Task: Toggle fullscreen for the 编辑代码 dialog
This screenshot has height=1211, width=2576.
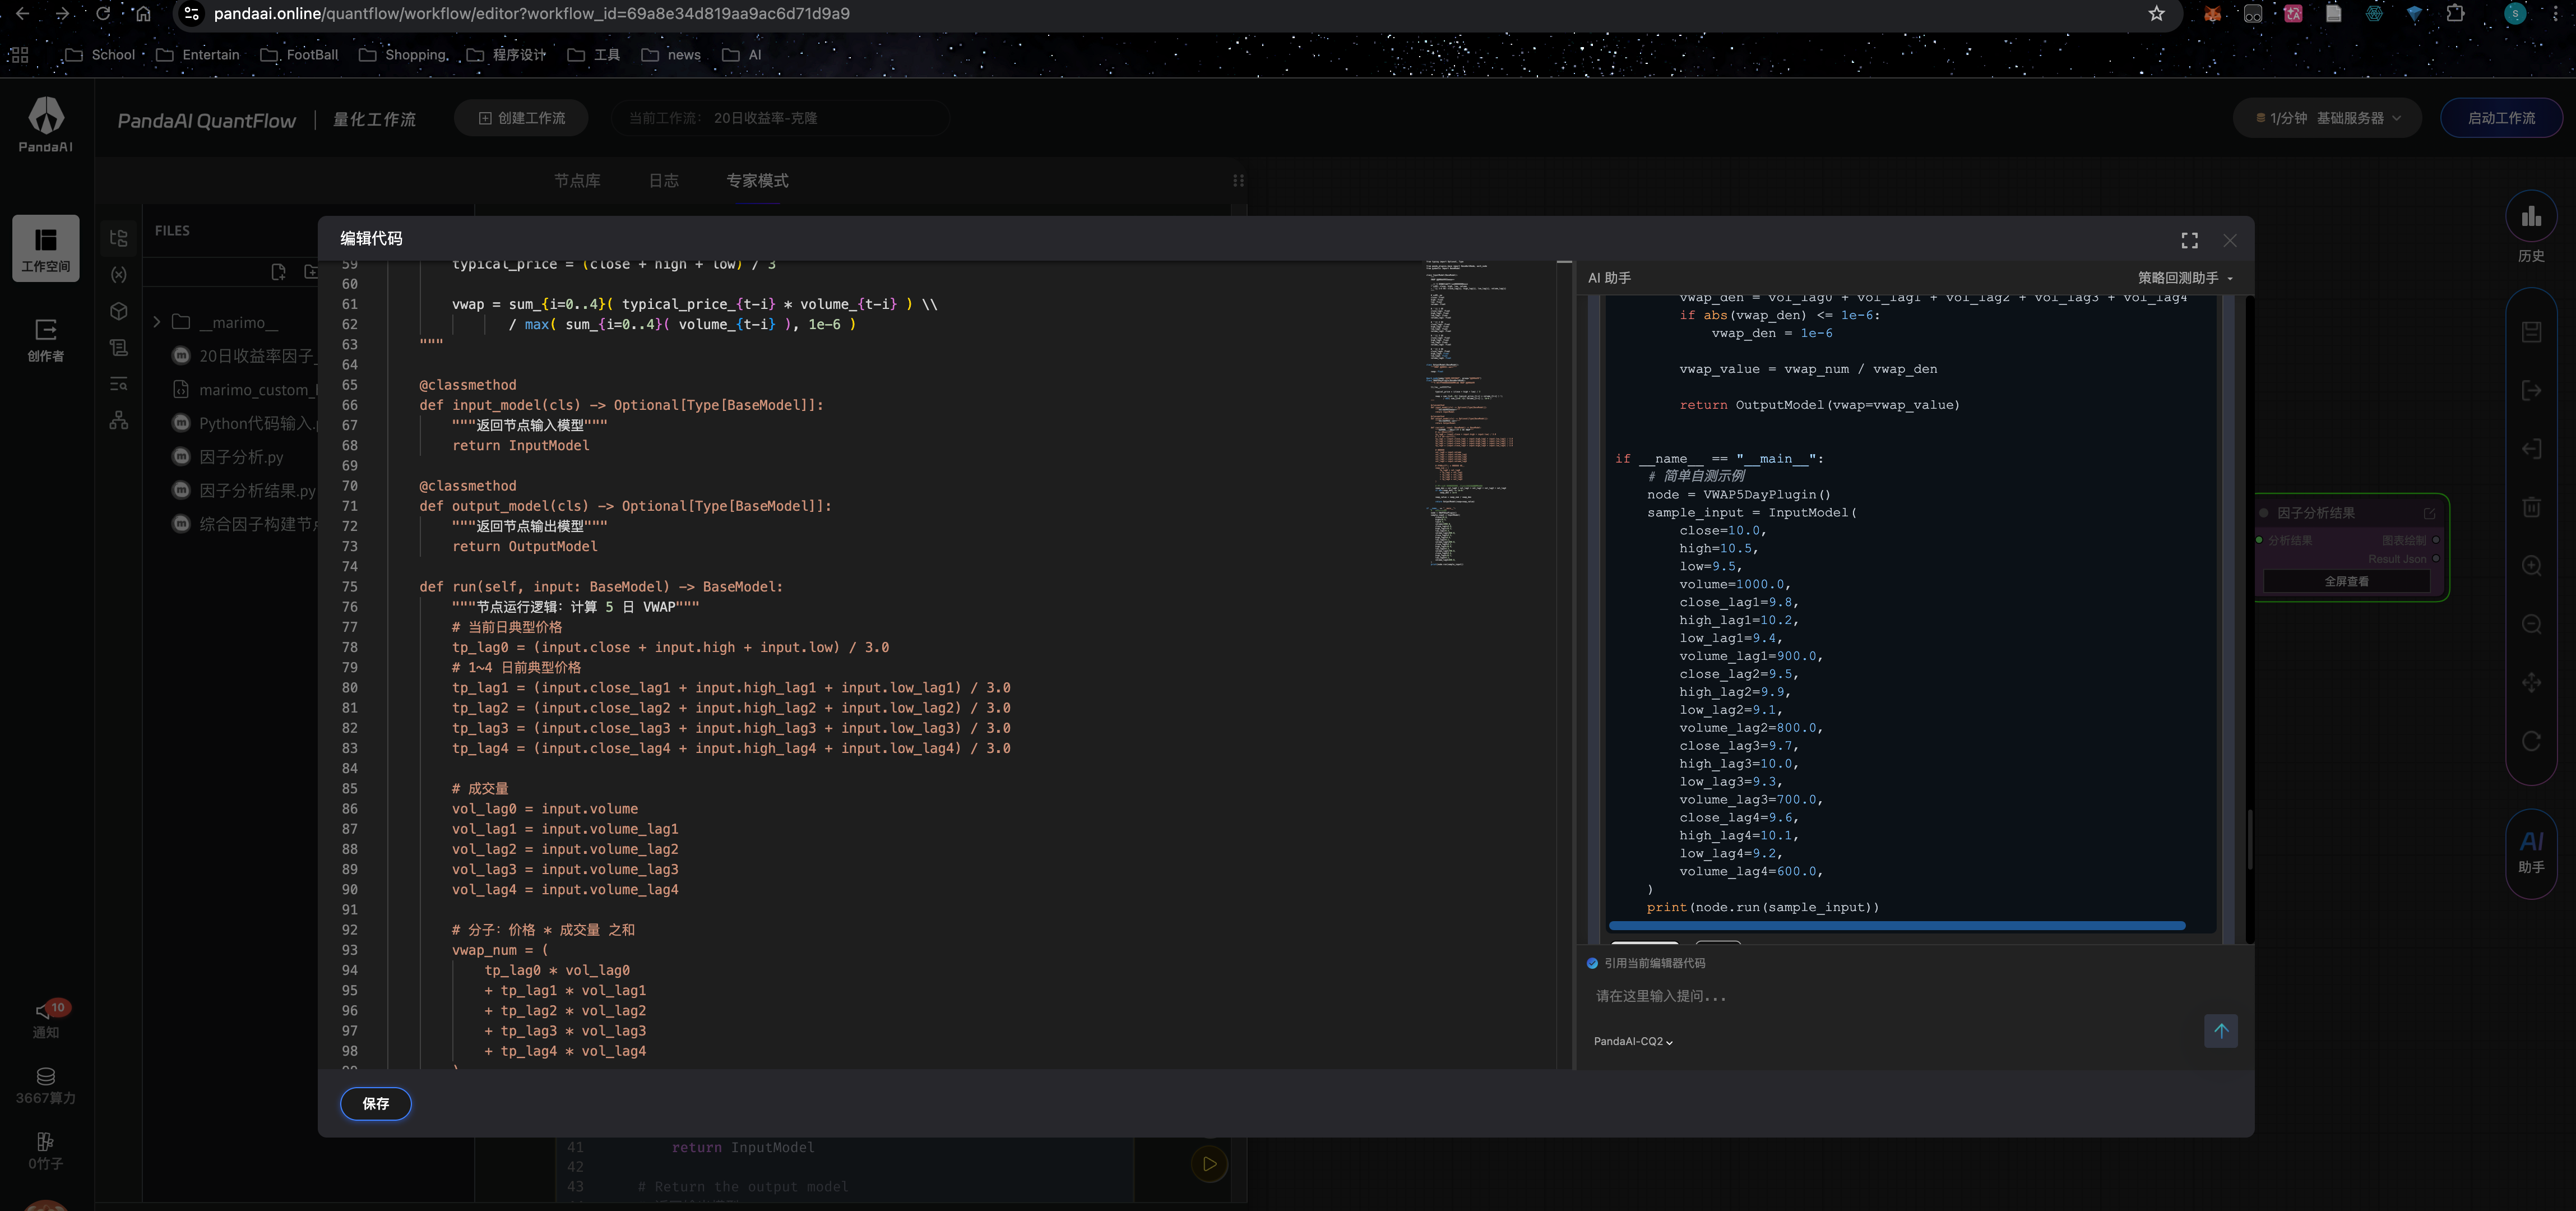Action: click(x=2189, y=240)
